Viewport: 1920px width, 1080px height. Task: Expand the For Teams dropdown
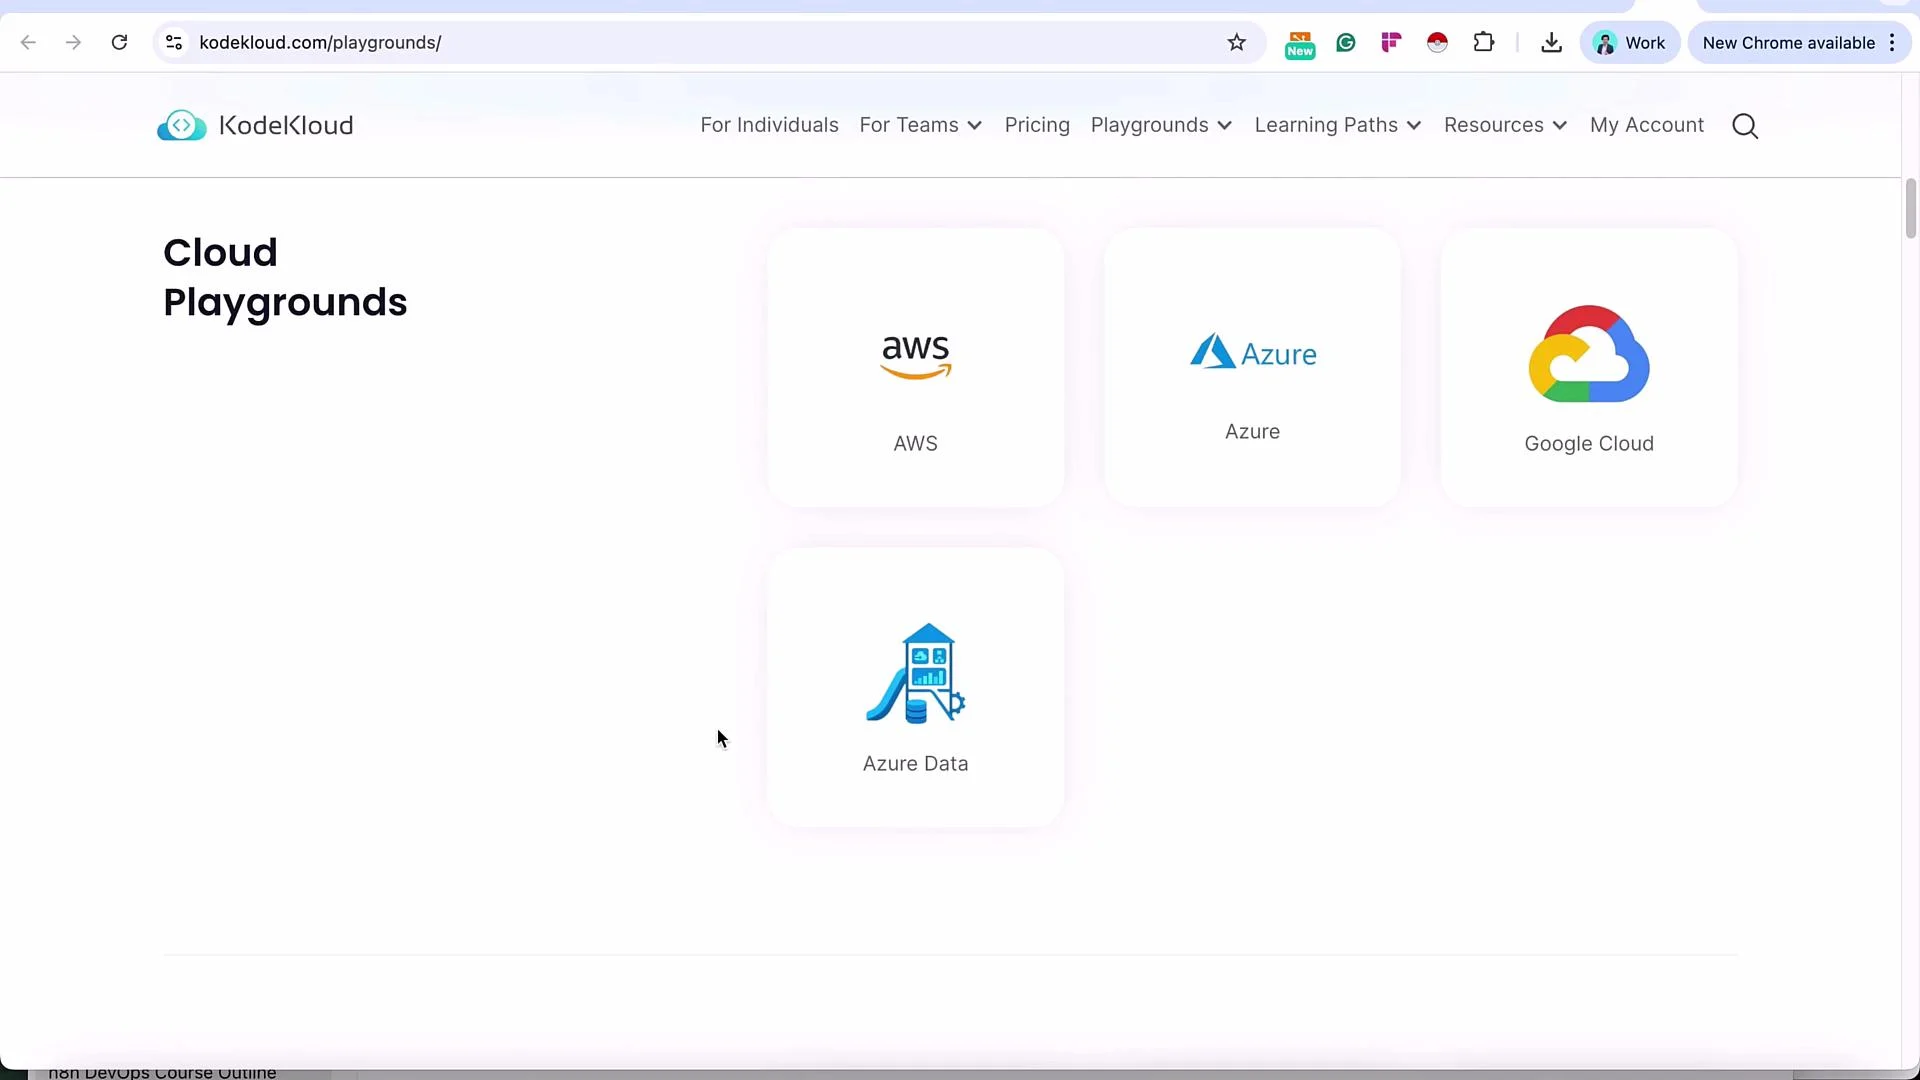920,125
